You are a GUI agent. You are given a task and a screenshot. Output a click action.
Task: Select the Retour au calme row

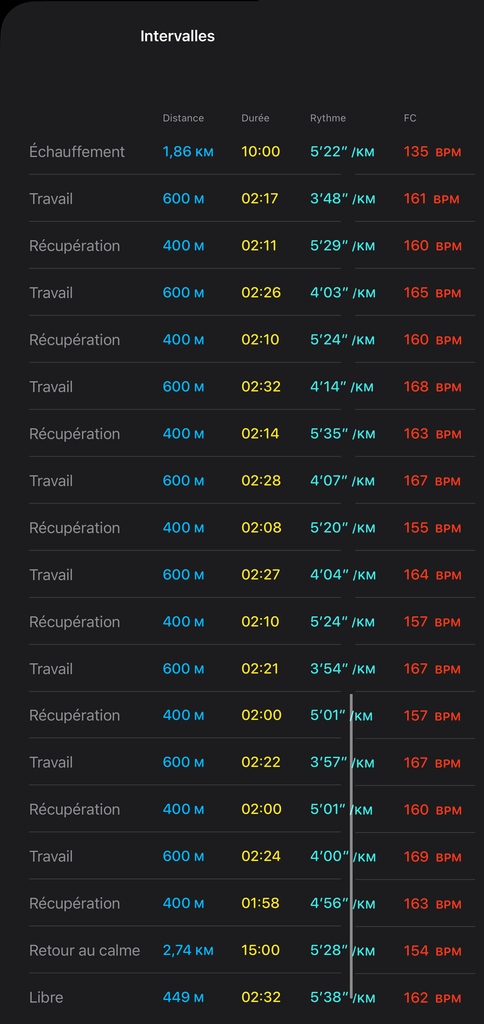click(x=252, y=950)
